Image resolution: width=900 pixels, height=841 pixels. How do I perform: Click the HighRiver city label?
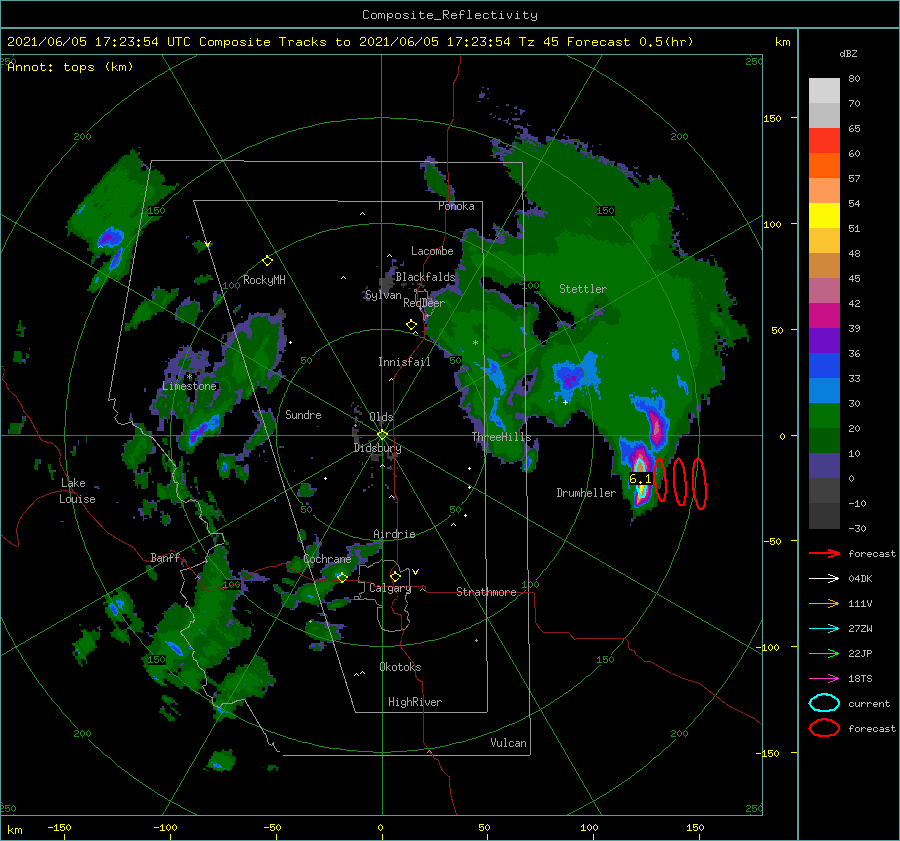[415, 702]
